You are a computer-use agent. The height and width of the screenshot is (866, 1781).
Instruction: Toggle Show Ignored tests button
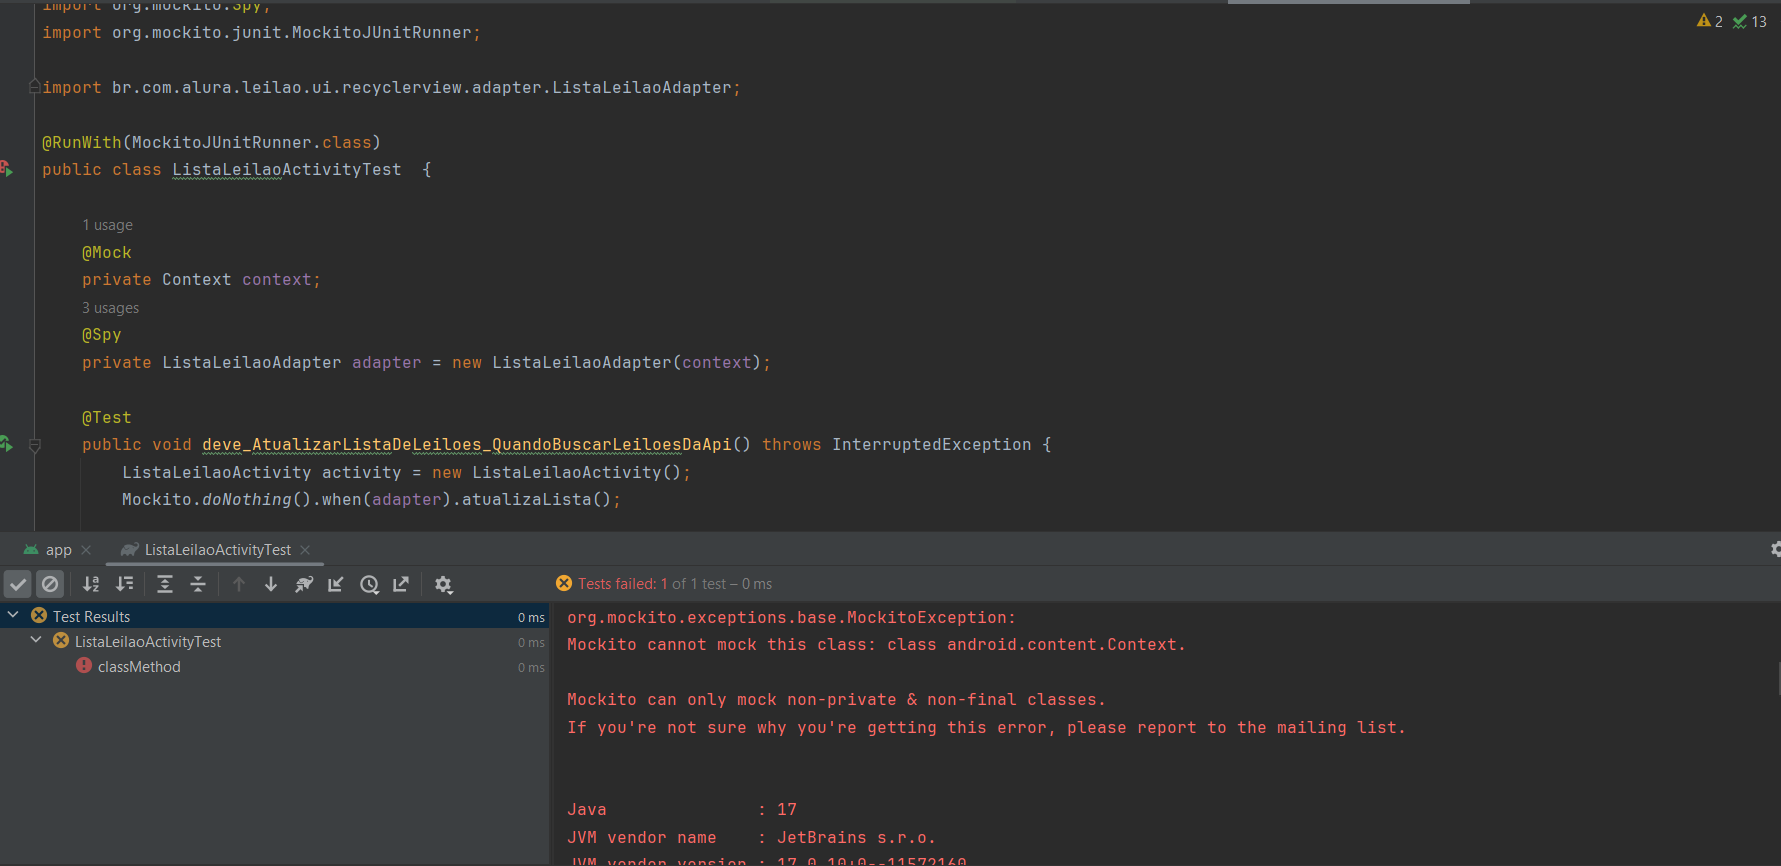click(x=50, y=584)
